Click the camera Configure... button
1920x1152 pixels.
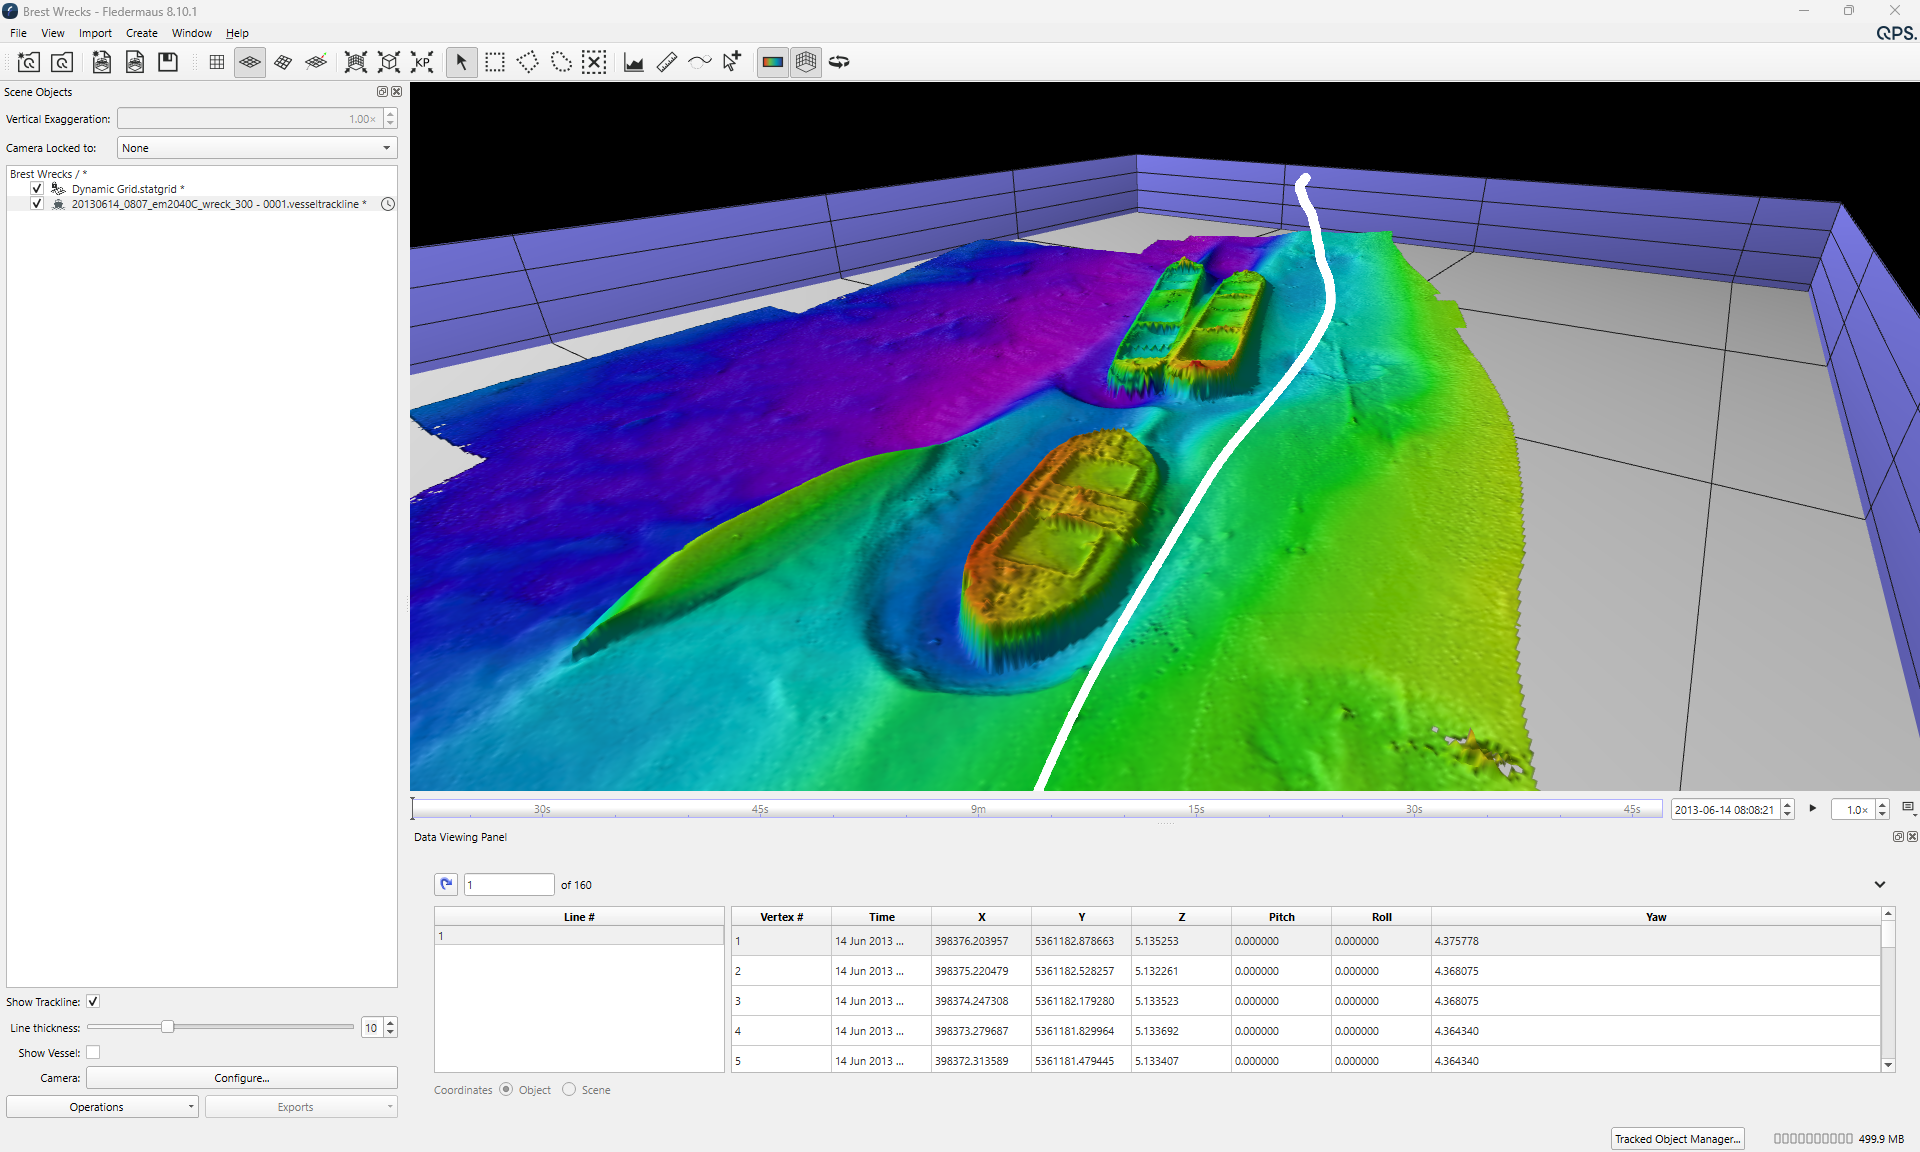point(242,1078)
